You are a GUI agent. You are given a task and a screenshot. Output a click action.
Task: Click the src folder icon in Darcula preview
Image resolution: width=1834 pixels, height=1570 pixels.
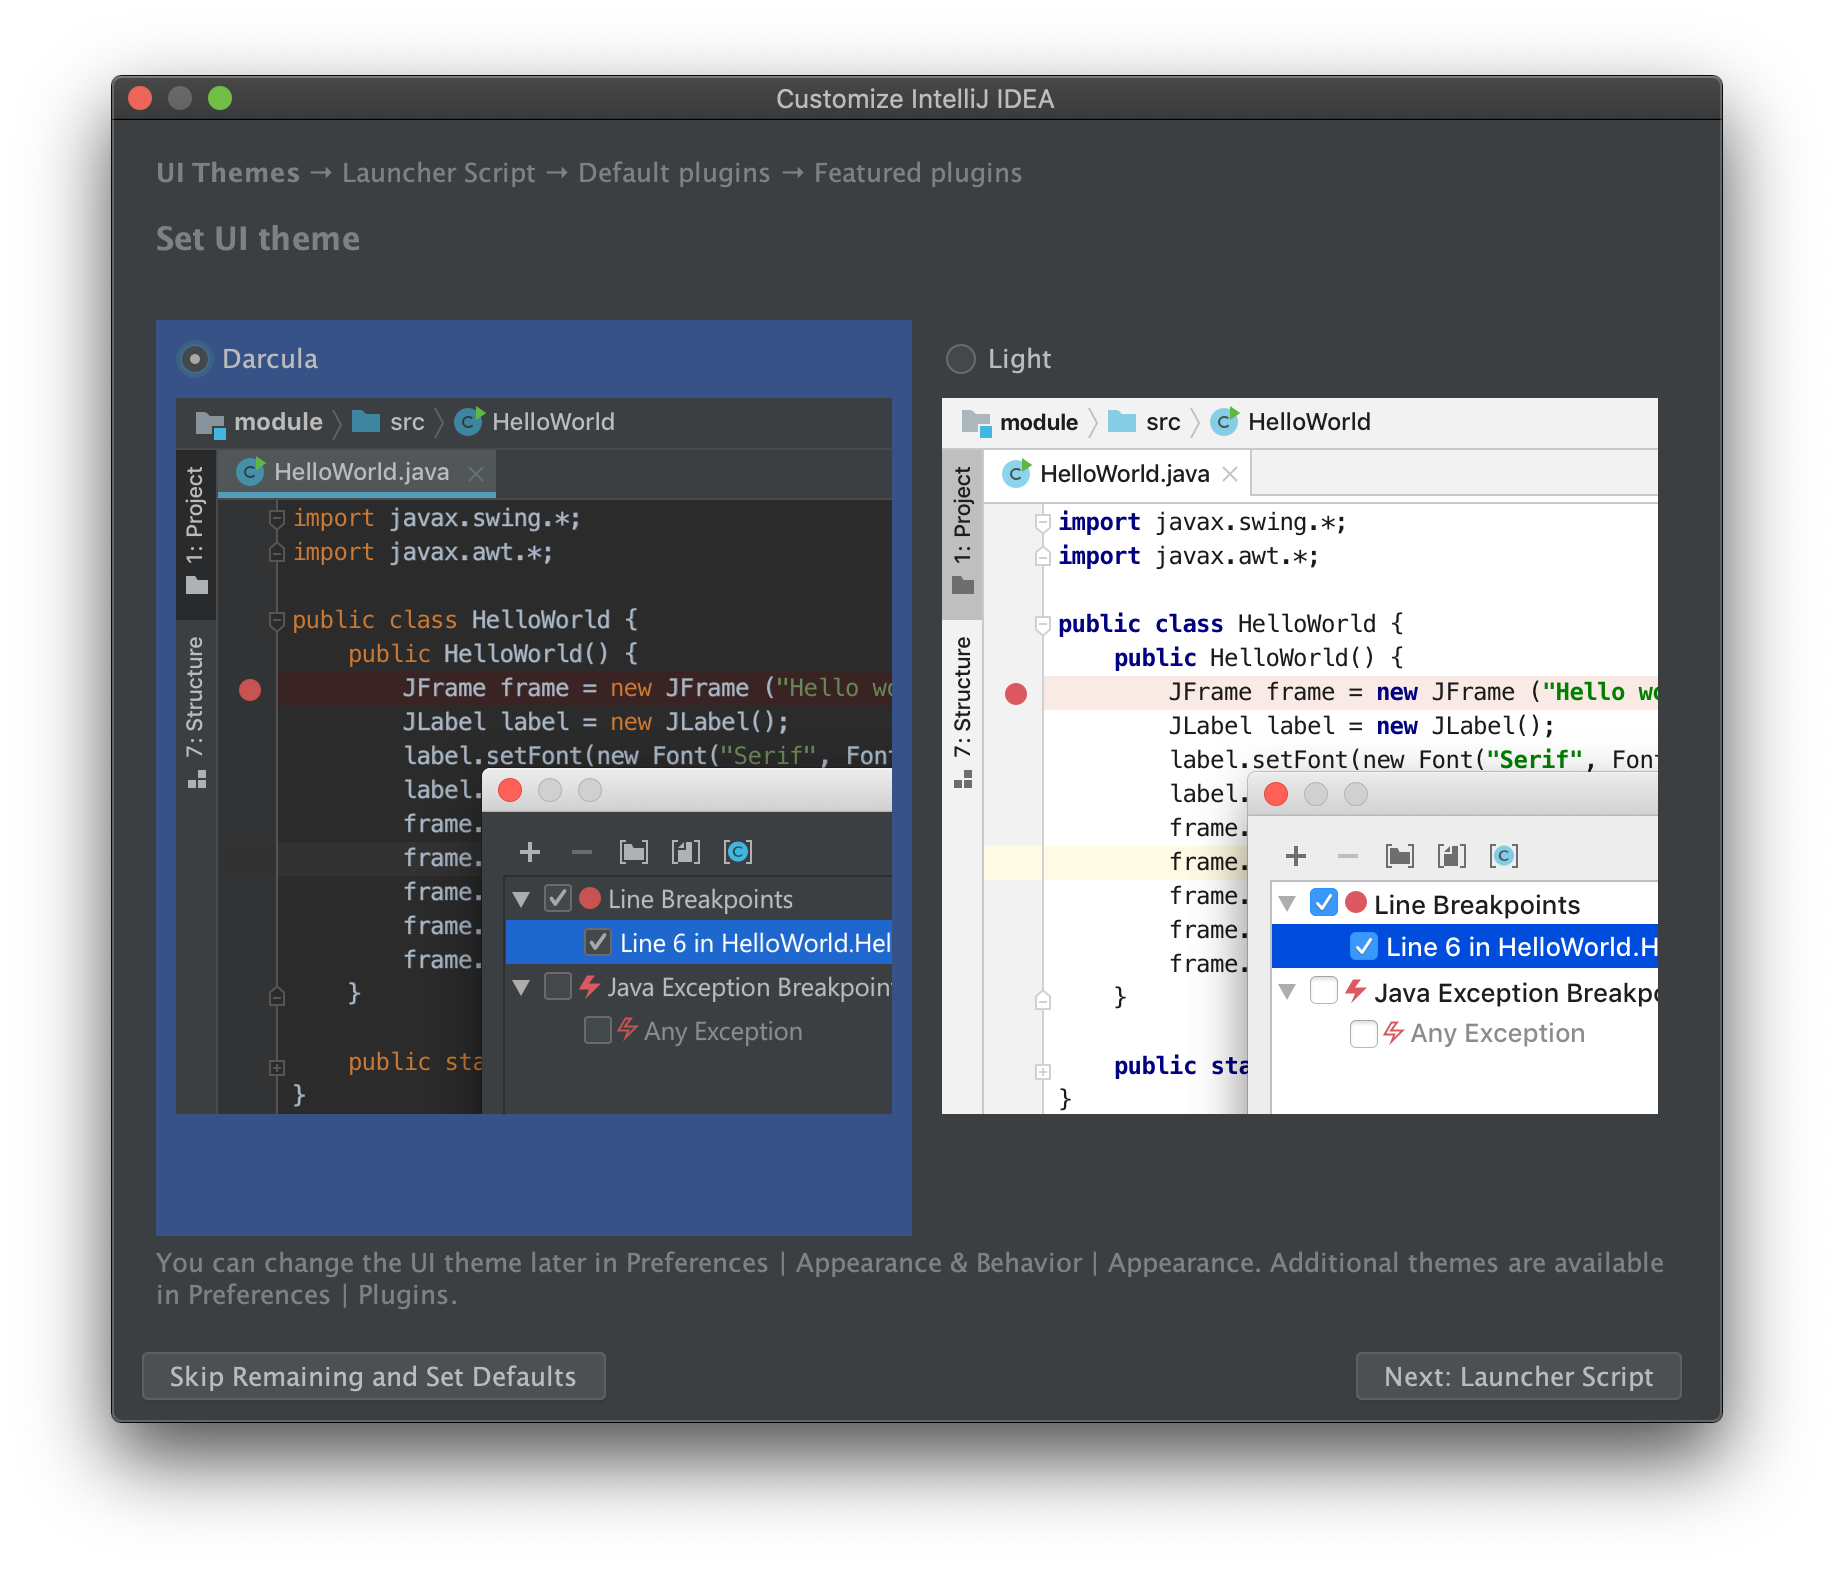point(366,422)
